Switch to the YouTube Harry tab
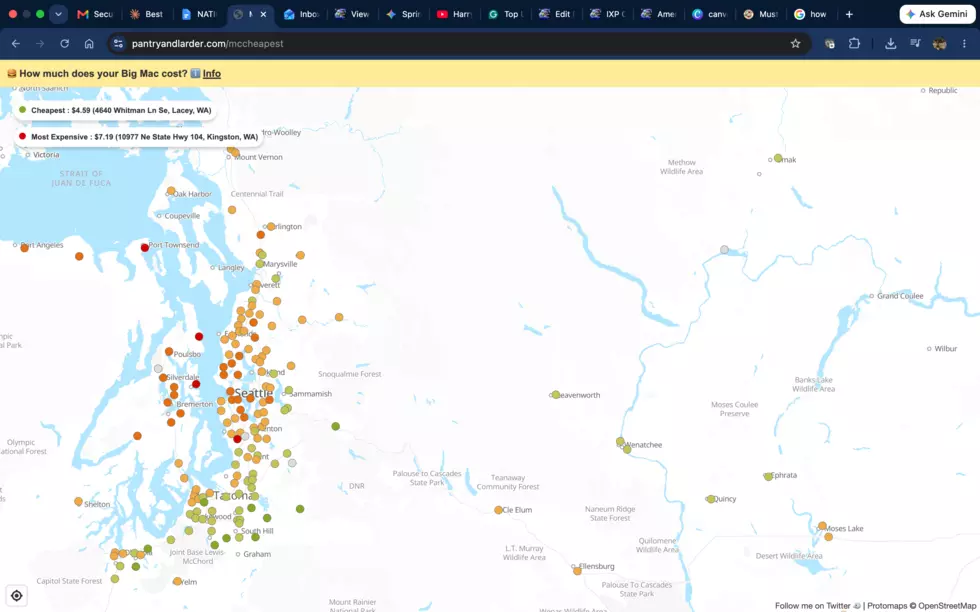This screenshot has height=612, width=980. 454,14
